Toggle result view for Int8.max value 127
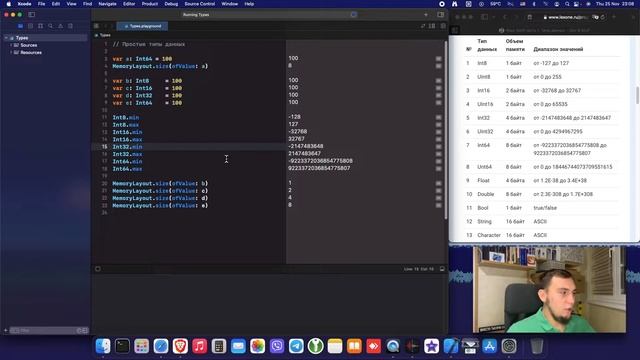This screenshot has height=360, width=640. (x=438, y=124)
